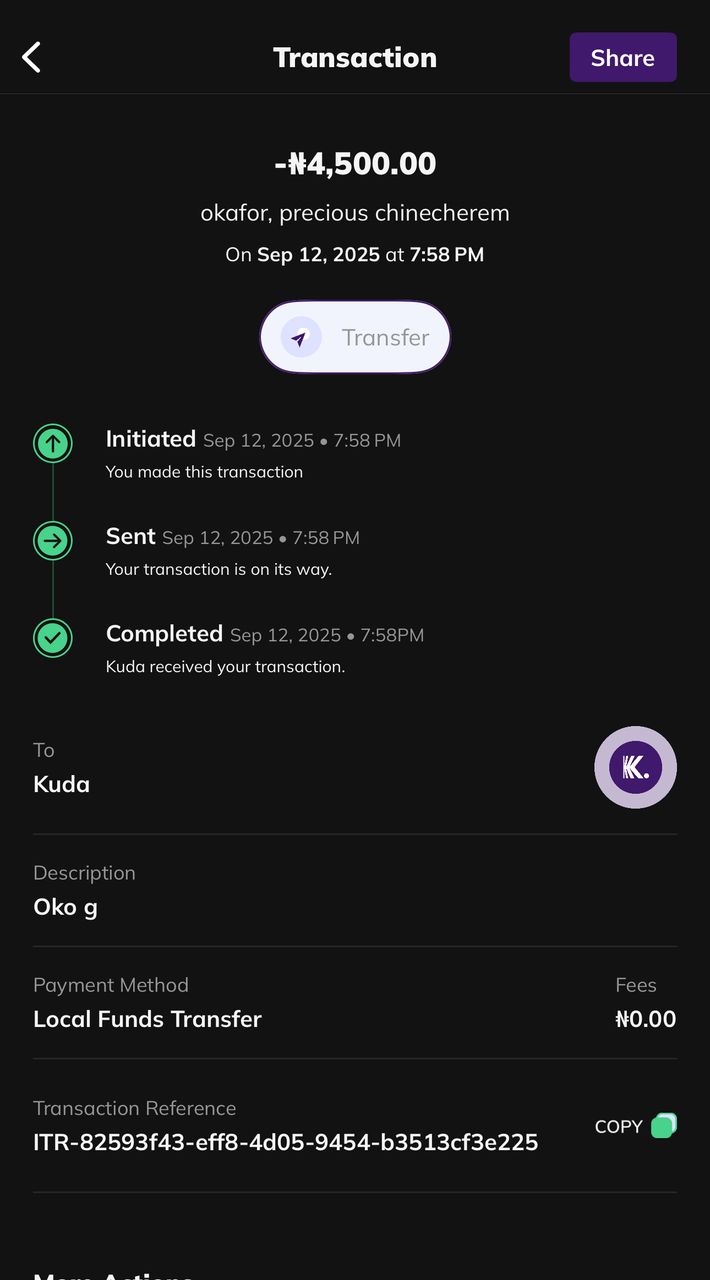
Task: Tap the Completed checkmark status icon
Action: click(x=53, y=638)
